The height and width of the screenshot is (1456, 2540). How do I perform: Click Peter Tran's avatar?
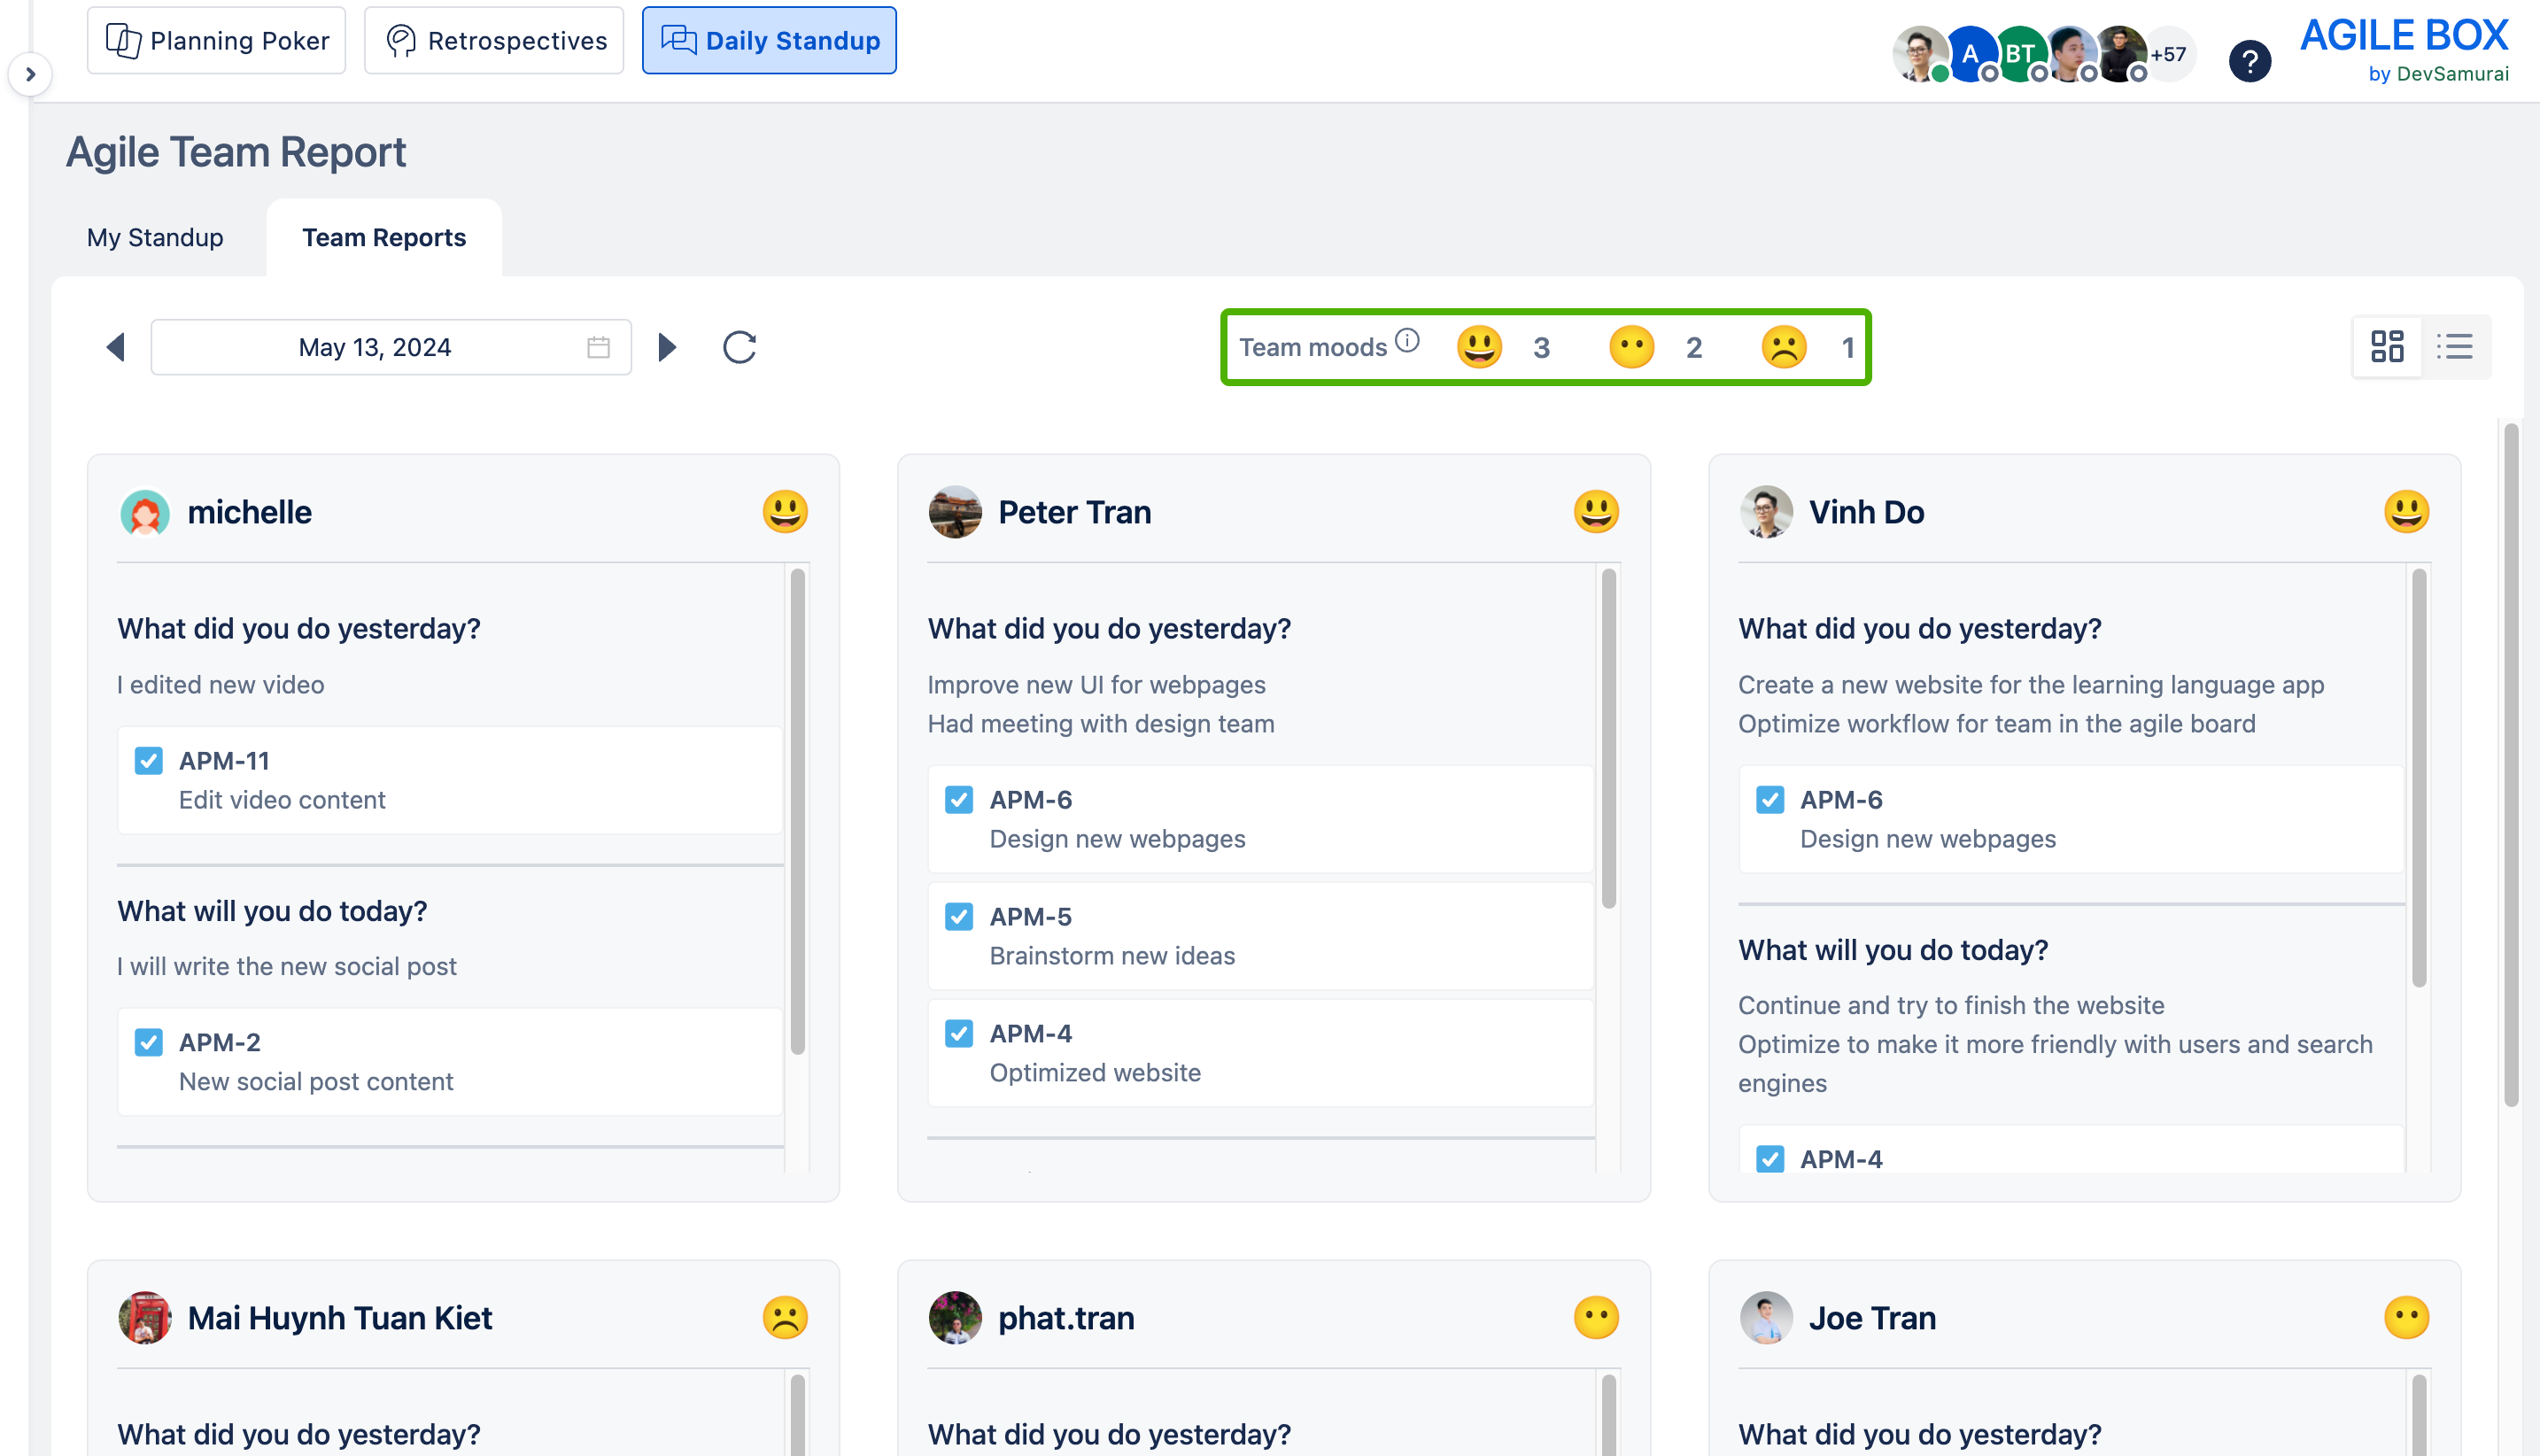[x=955, y=512]
